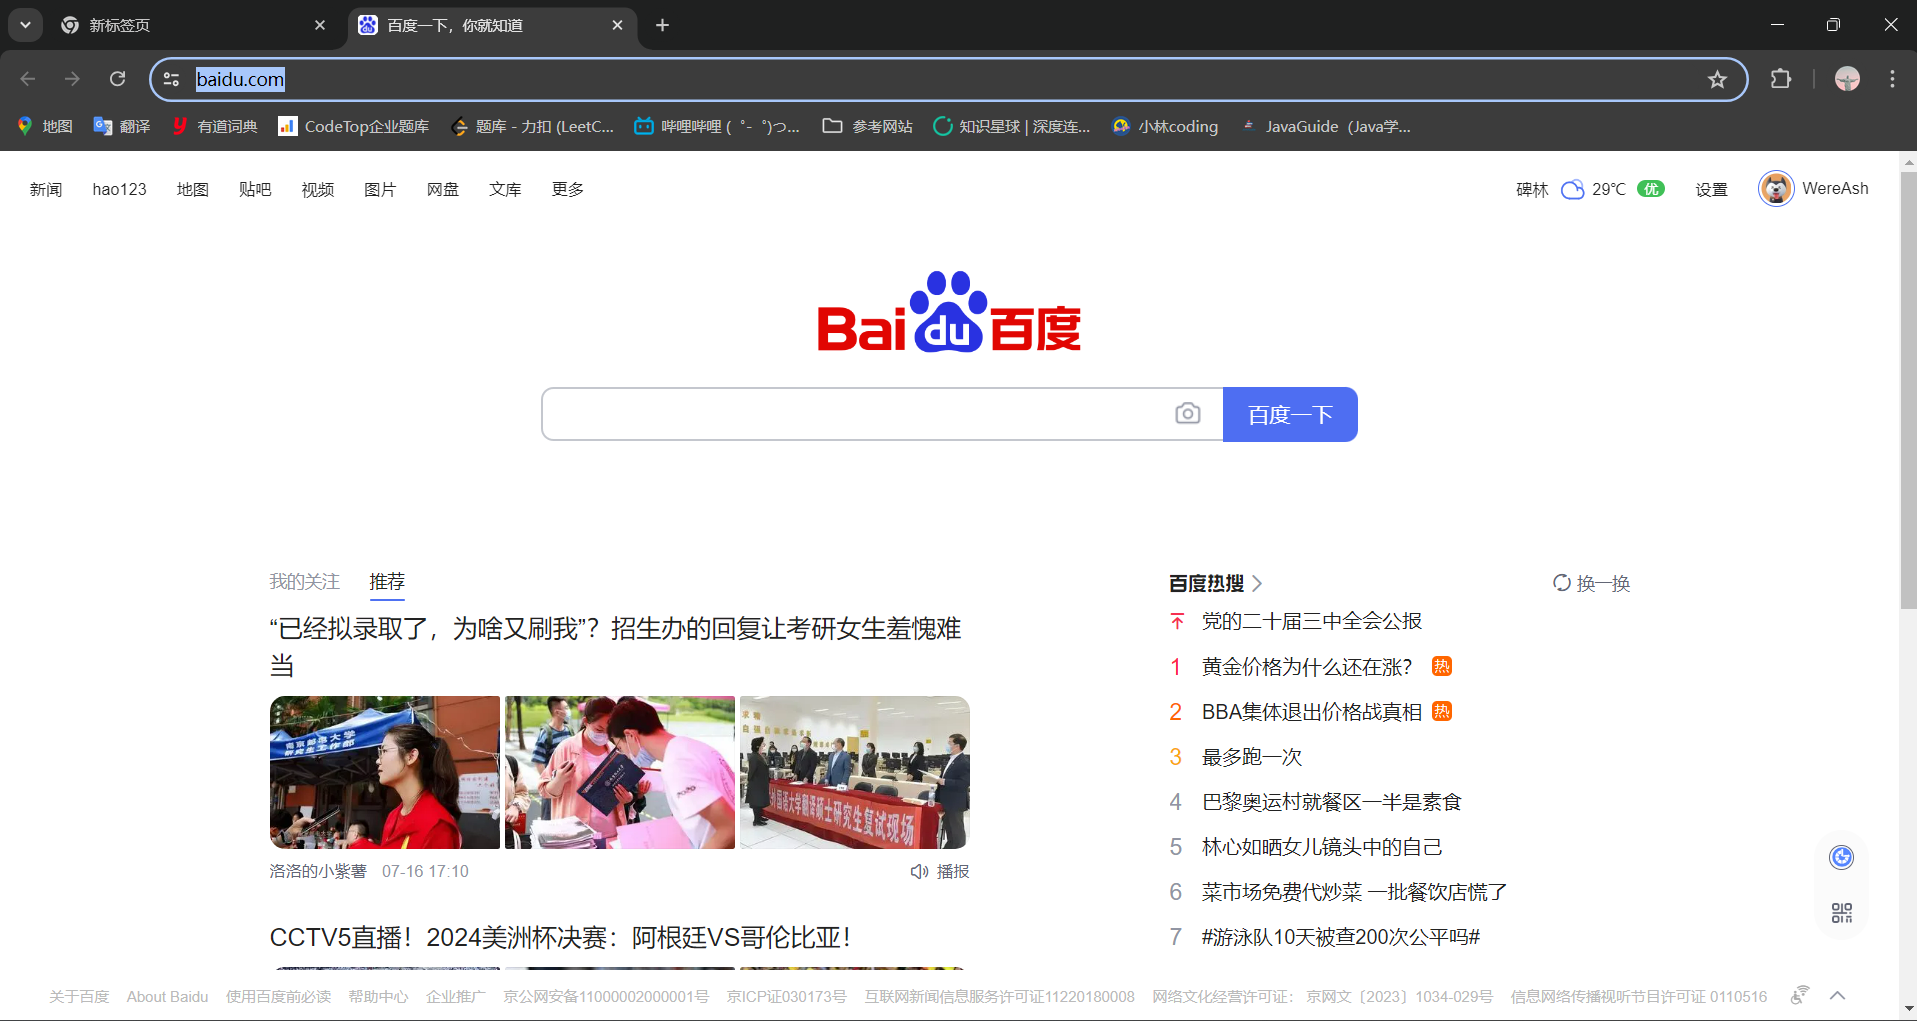Open hot search 黄金价格为什么还在涨

[x=1307, y=667]
